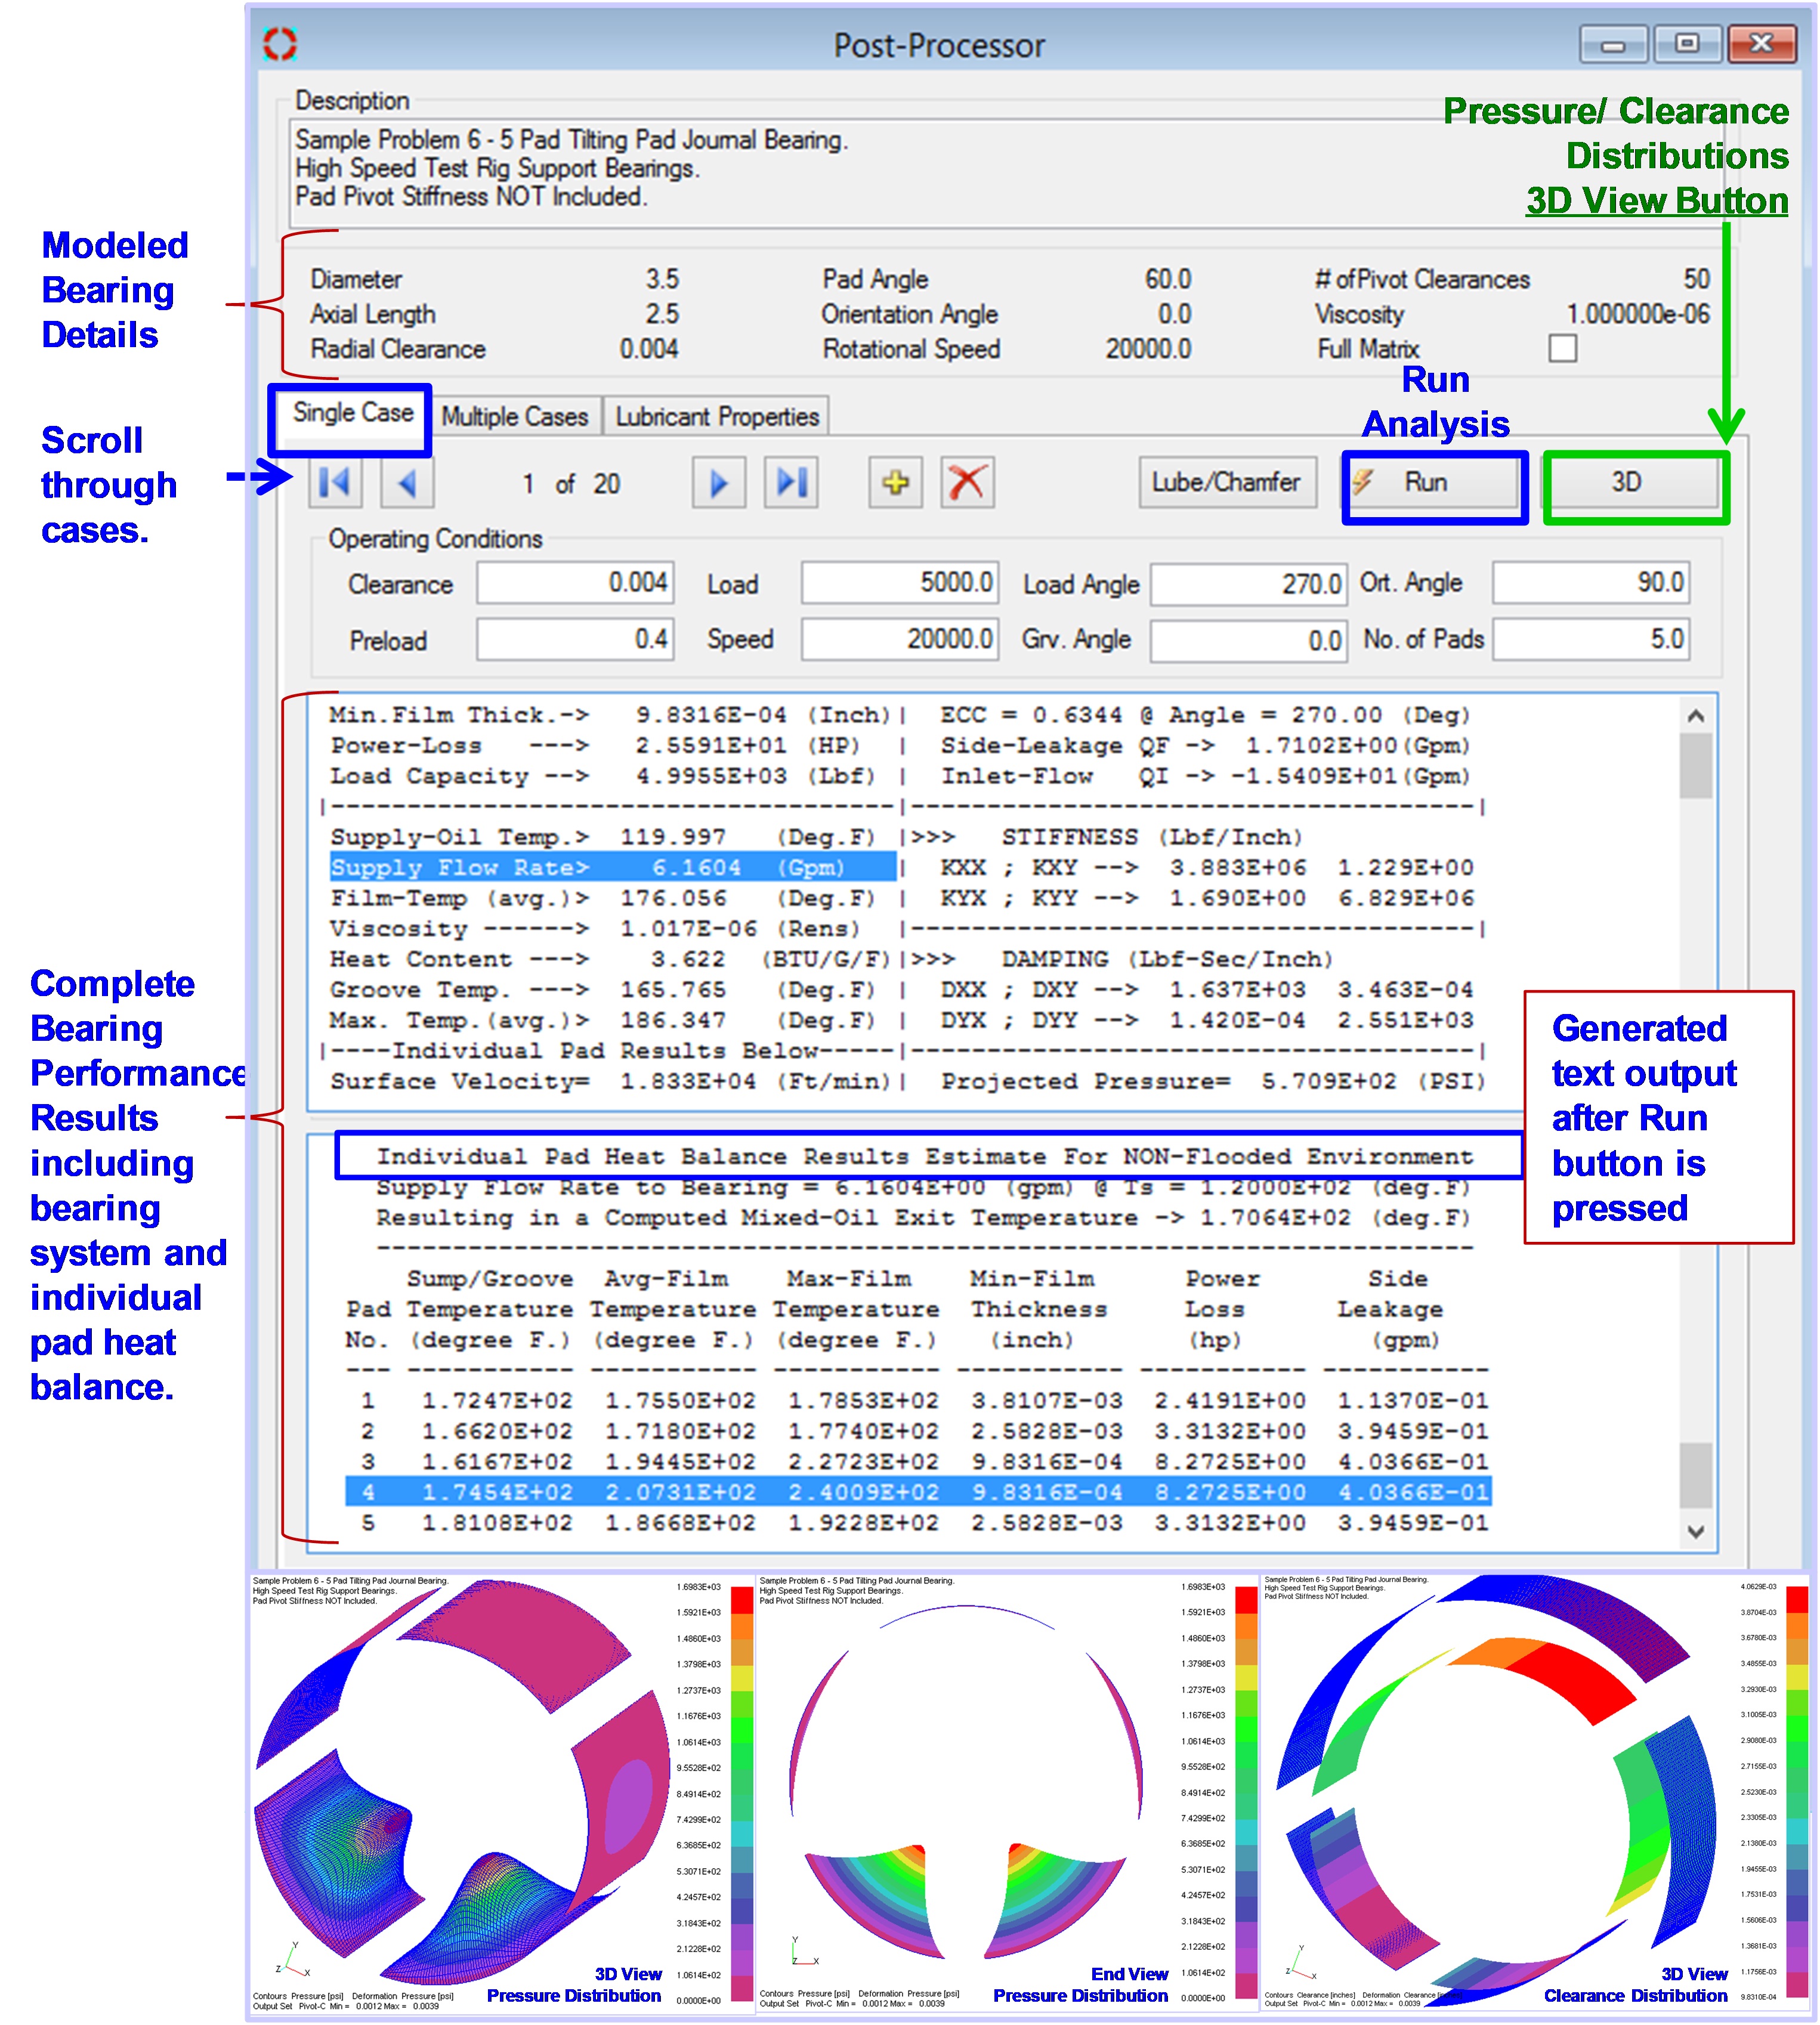Run the analysis with the Run button
The width and height of the screenshot is (1820, 2025).
point(1434,483)
